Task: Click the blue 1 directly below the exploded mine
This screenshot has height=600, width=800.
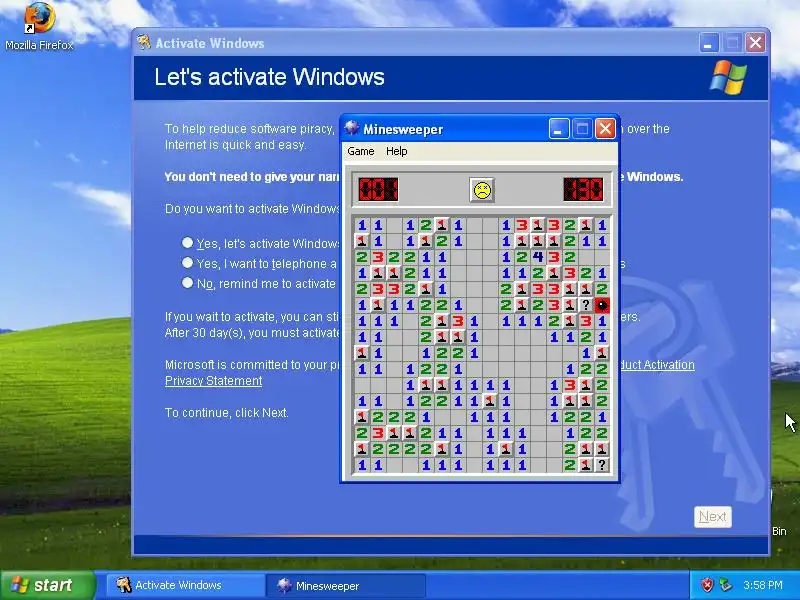Action: coord(602,321)
